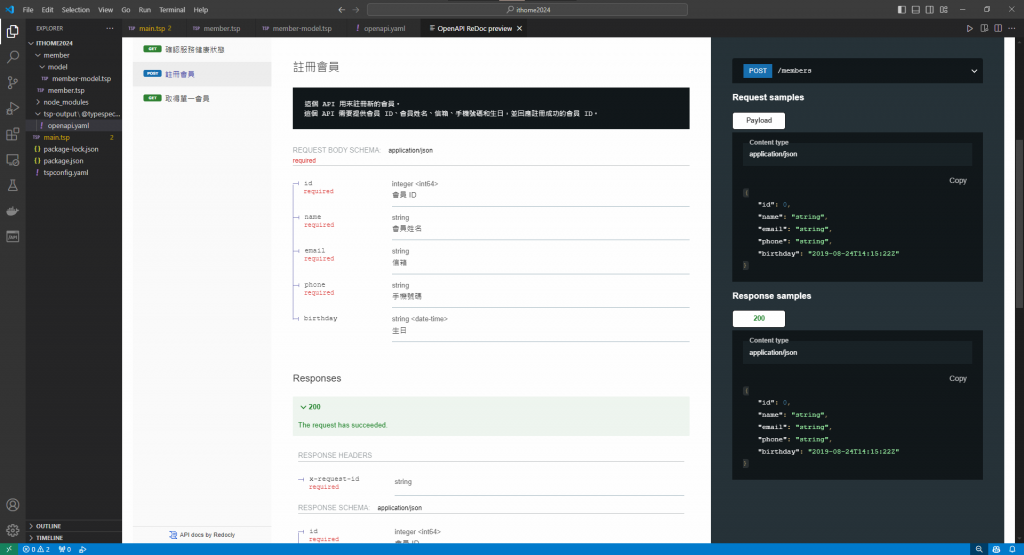The height and width of the screenshot is (555, 1024).
Task: Open the Manage gear icon
Action: (12, 530)
